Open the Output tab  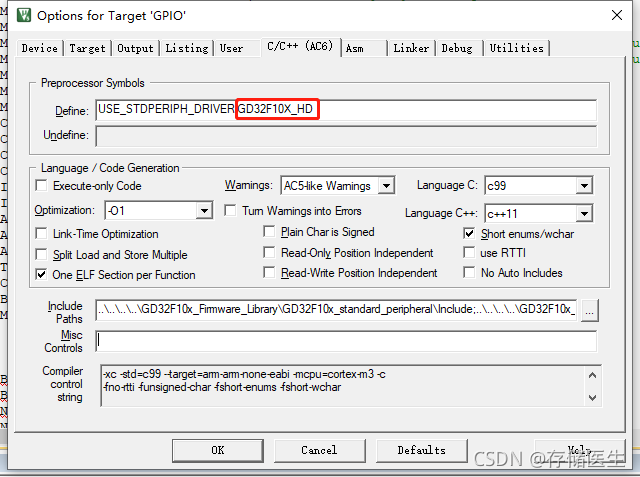[x=135, y=48]
